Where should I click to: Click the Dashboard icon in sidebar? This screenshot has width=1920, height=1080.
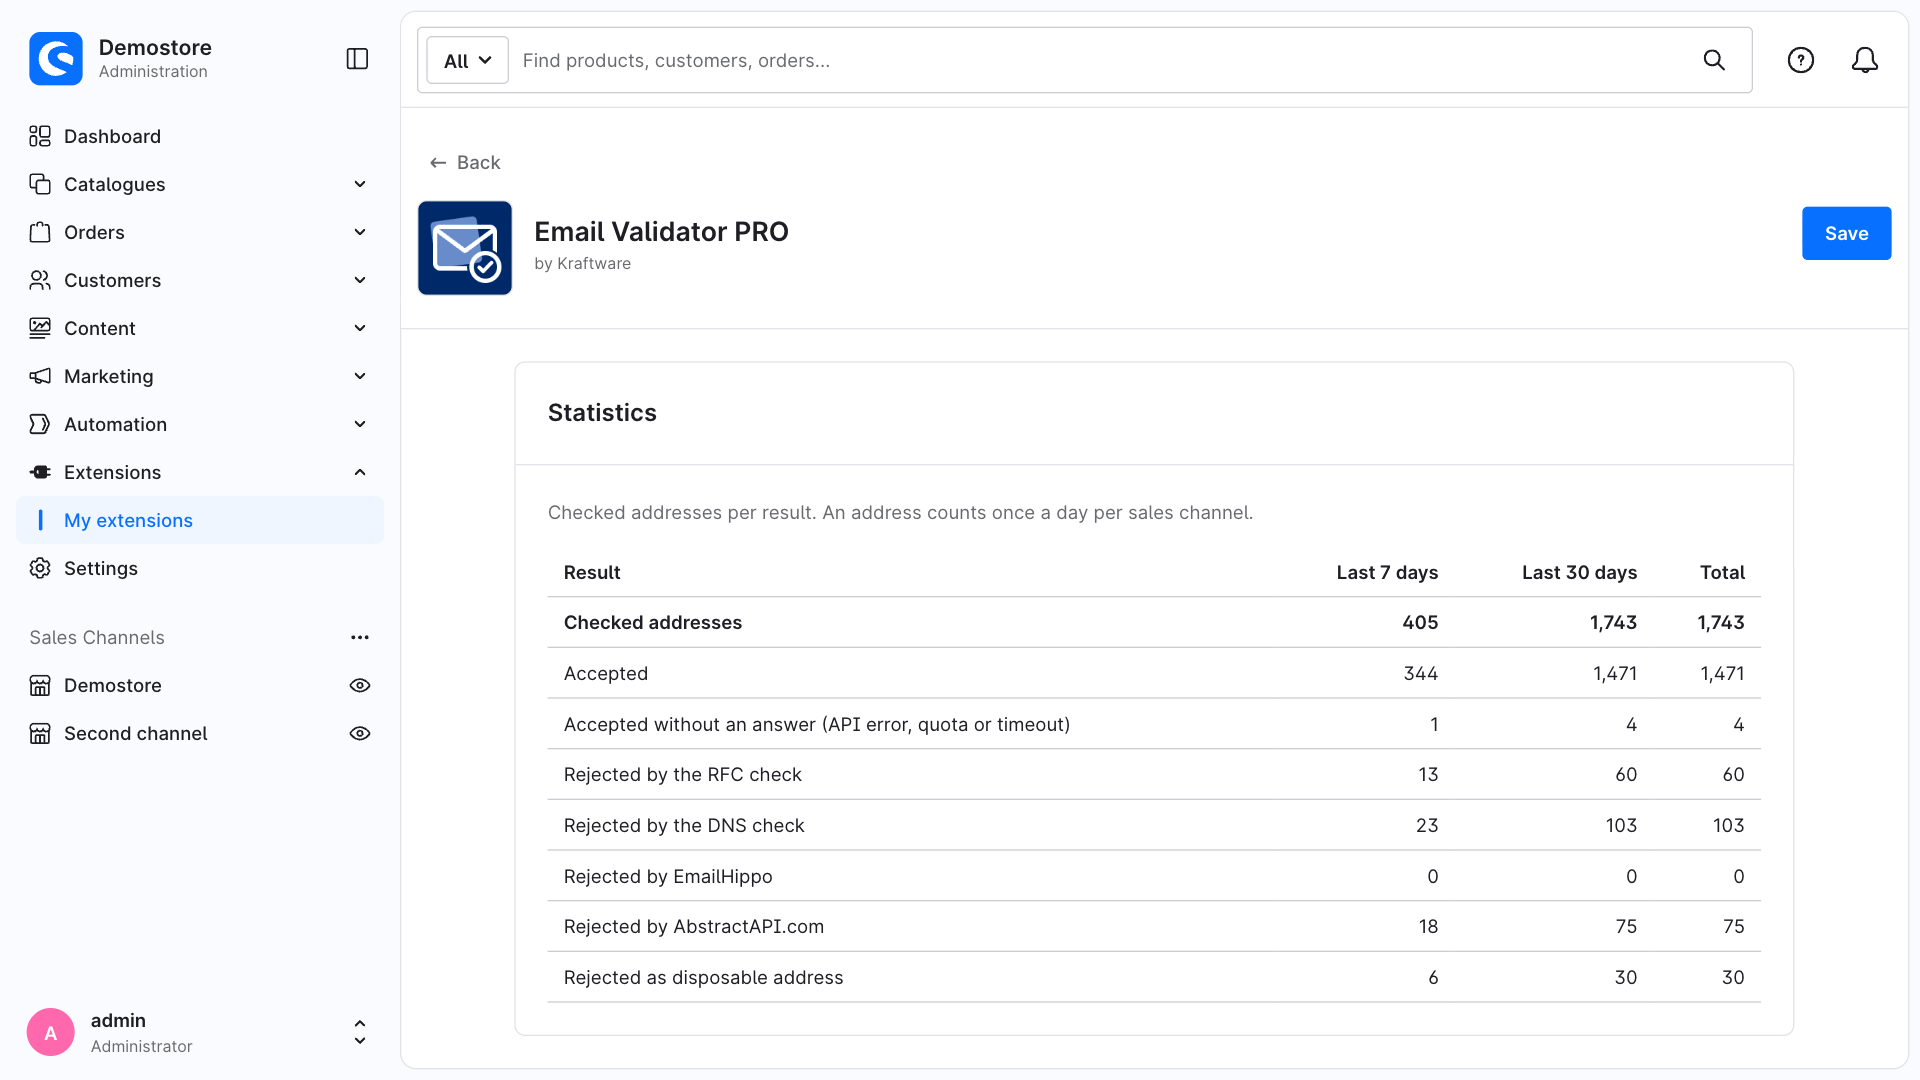click(x=40, y=136)
